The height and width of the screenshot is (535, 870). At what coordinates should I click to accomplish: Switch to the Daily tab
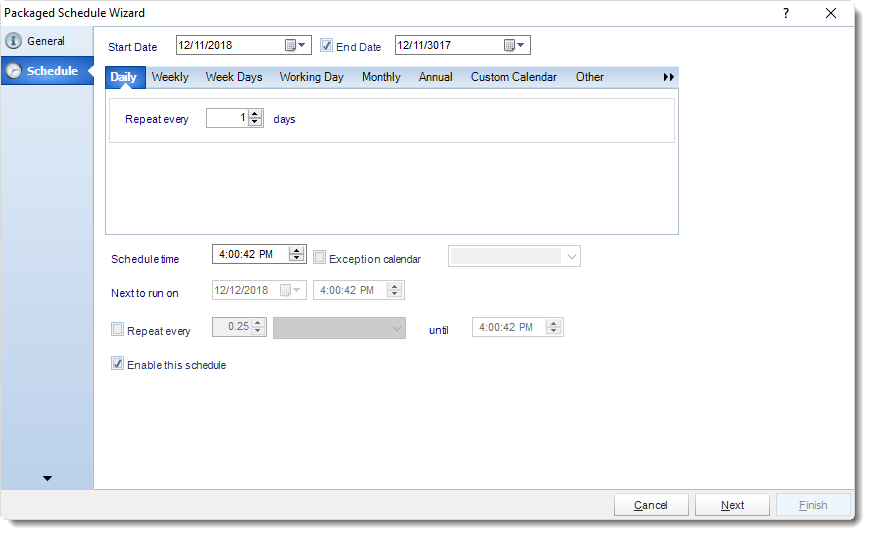pyautogui.click(x=124, y=77)
